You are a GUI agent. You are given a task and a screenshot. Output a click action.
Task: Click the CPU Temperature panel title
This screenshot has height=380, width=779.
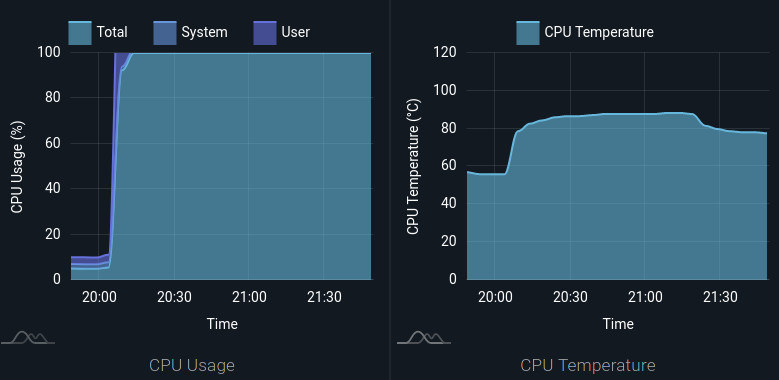[x=588, y=366]
